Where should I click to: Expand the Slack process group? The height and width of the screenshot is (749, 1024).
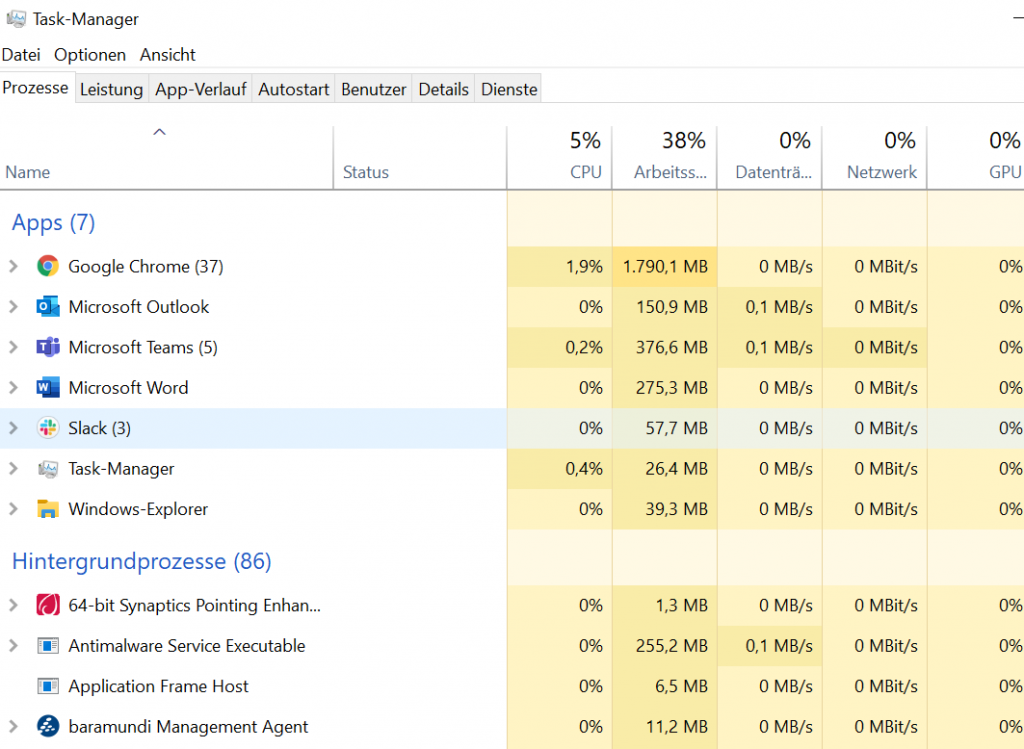click(x=13, y=428)
